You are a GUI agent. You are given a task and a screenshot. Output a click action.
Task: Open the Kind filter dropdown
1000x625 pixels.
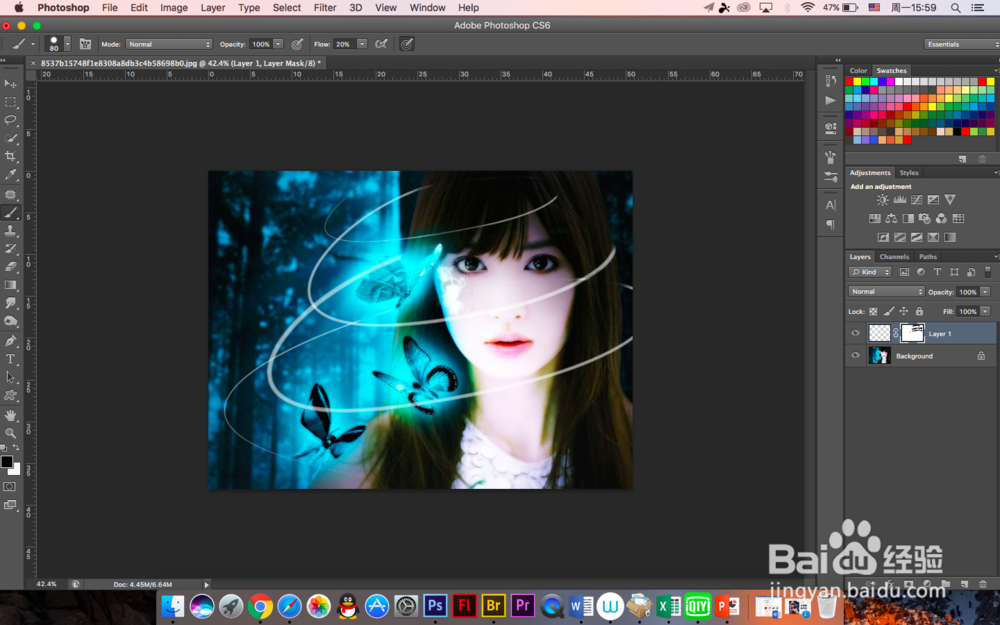(870, 272)
